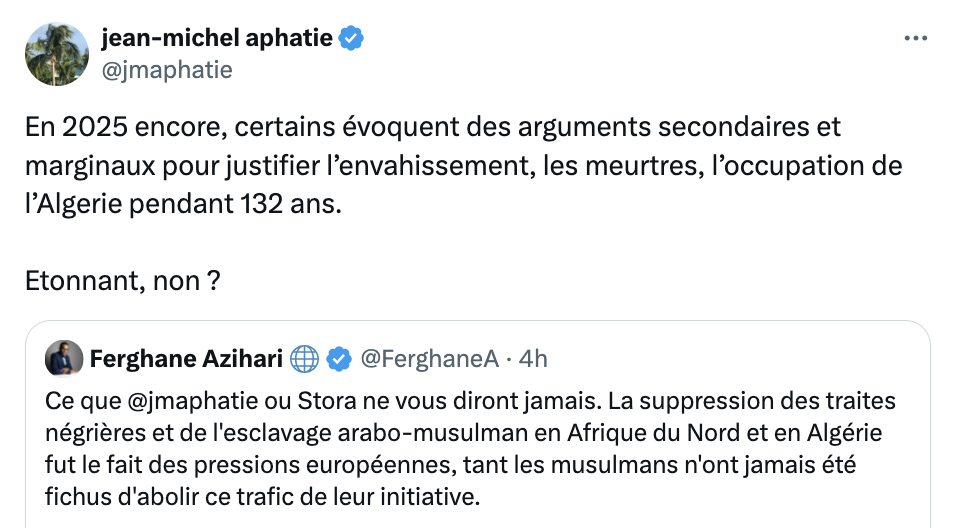Click jean-michel aphatie's palm tree avatar

click(x=57, y=54)
